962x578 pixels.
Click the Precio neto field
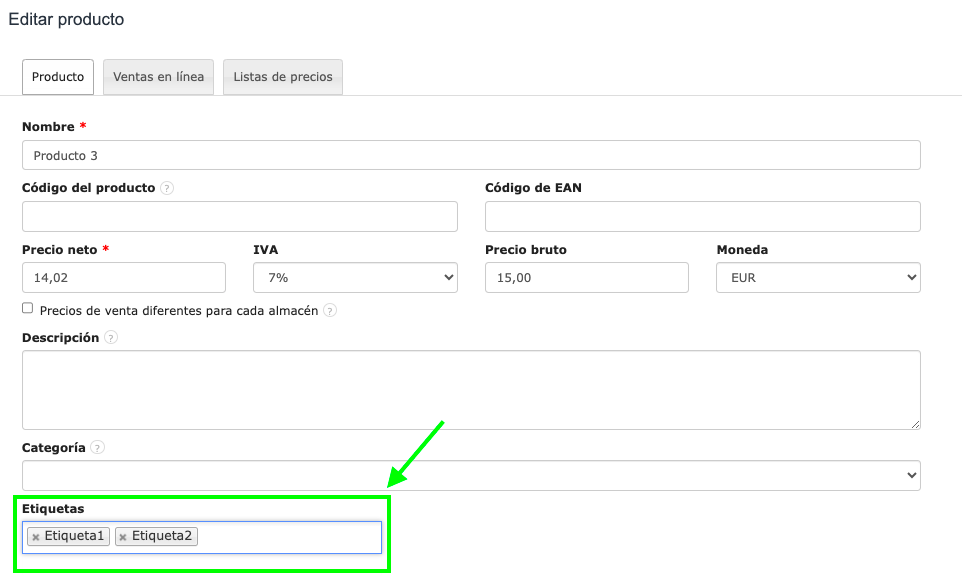point(124,278)
